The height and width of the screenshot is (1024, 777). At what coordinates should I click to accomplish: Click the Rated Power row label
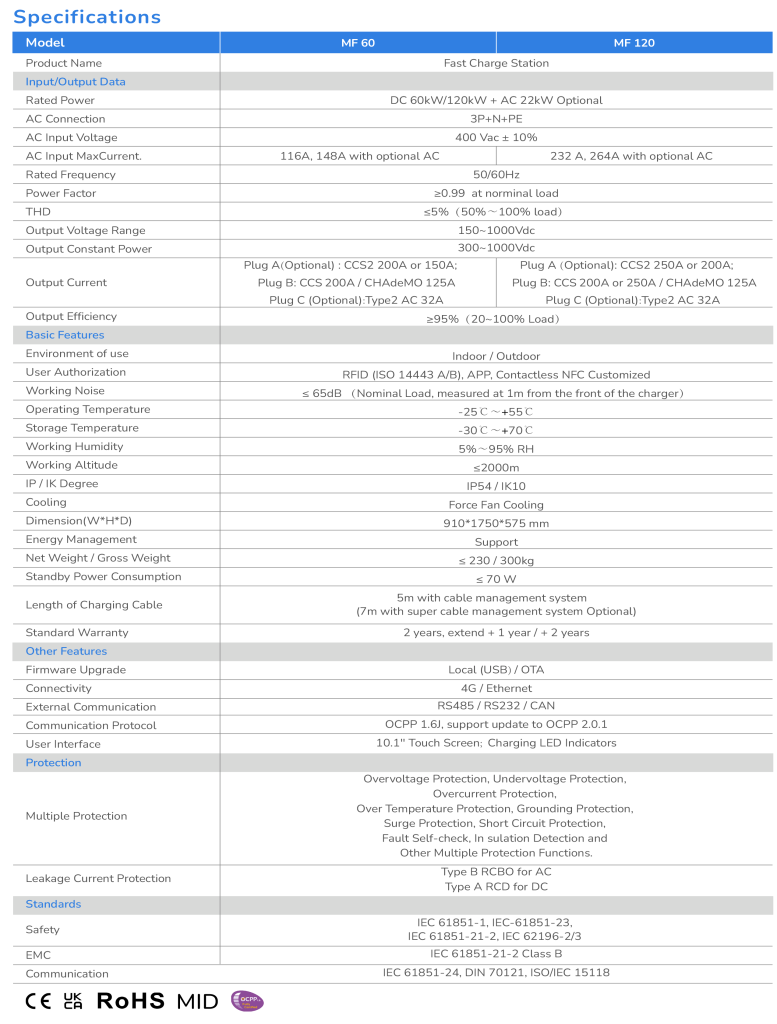(60, 100)
